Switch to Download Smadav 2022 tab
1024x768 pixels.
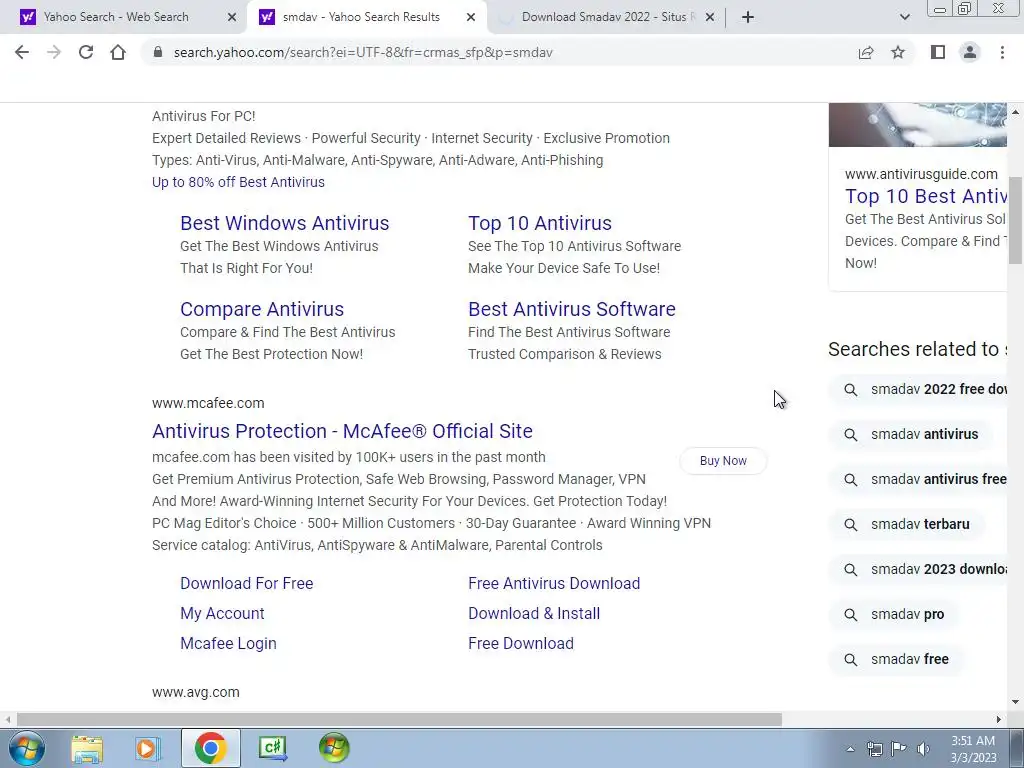click(605, 17)
